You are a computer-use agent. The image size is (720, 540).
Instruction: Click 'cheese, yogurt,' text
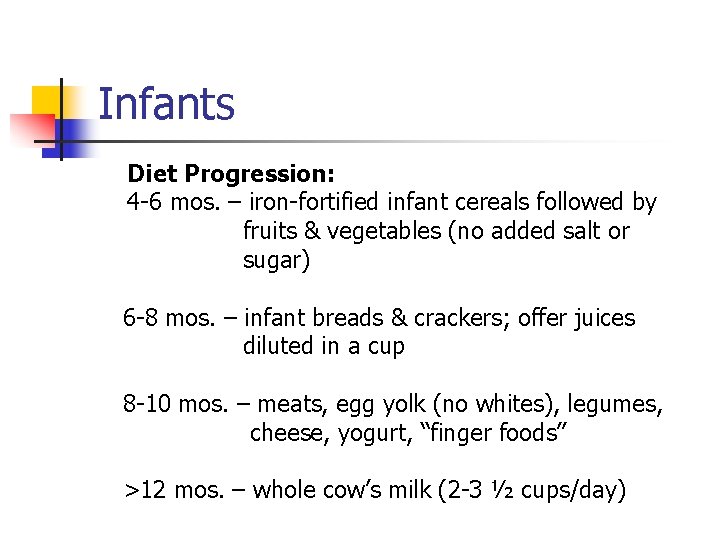tap(331, 433)
